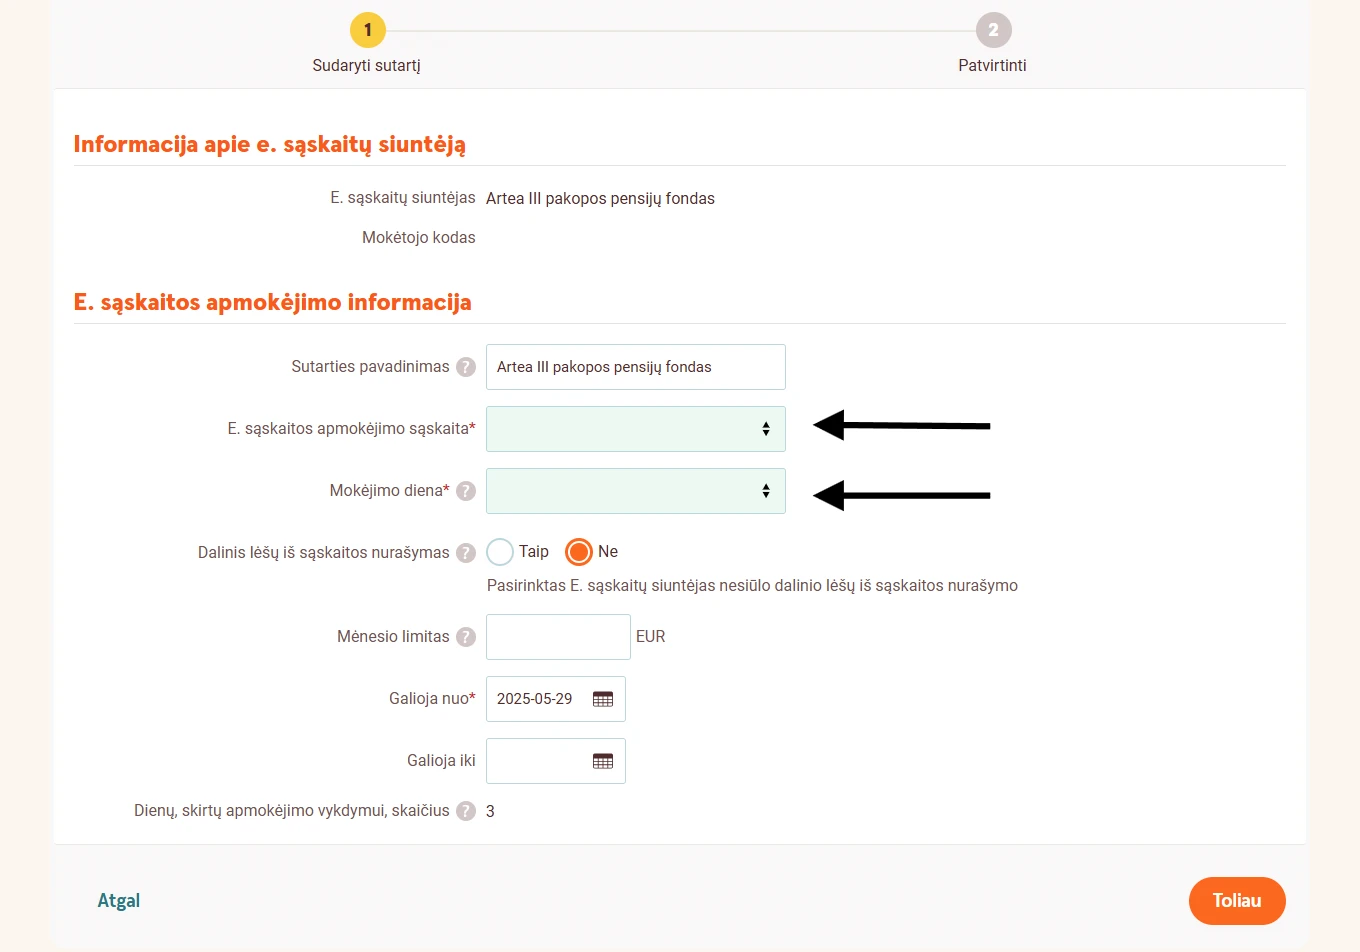Open the Mokėjimo diena dropdown

point(636,491)
